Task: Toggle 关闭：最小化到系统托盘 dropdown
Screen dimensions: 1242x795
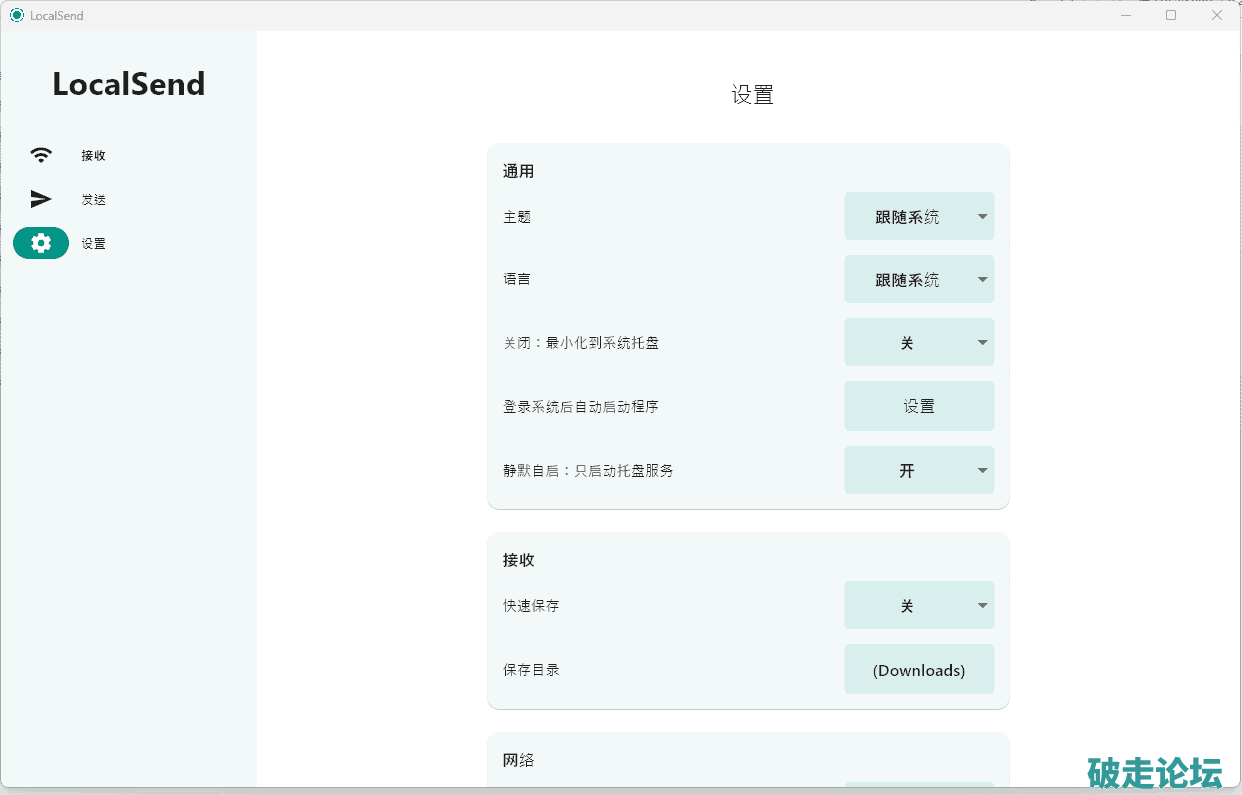Action: click(918, 343)
